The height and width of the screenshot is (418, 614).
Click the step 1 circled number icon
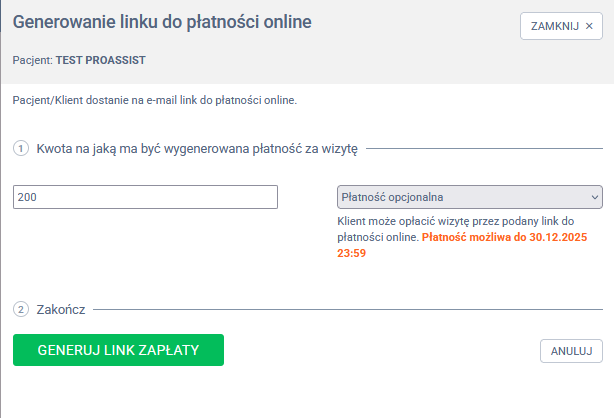click(20, 149)
